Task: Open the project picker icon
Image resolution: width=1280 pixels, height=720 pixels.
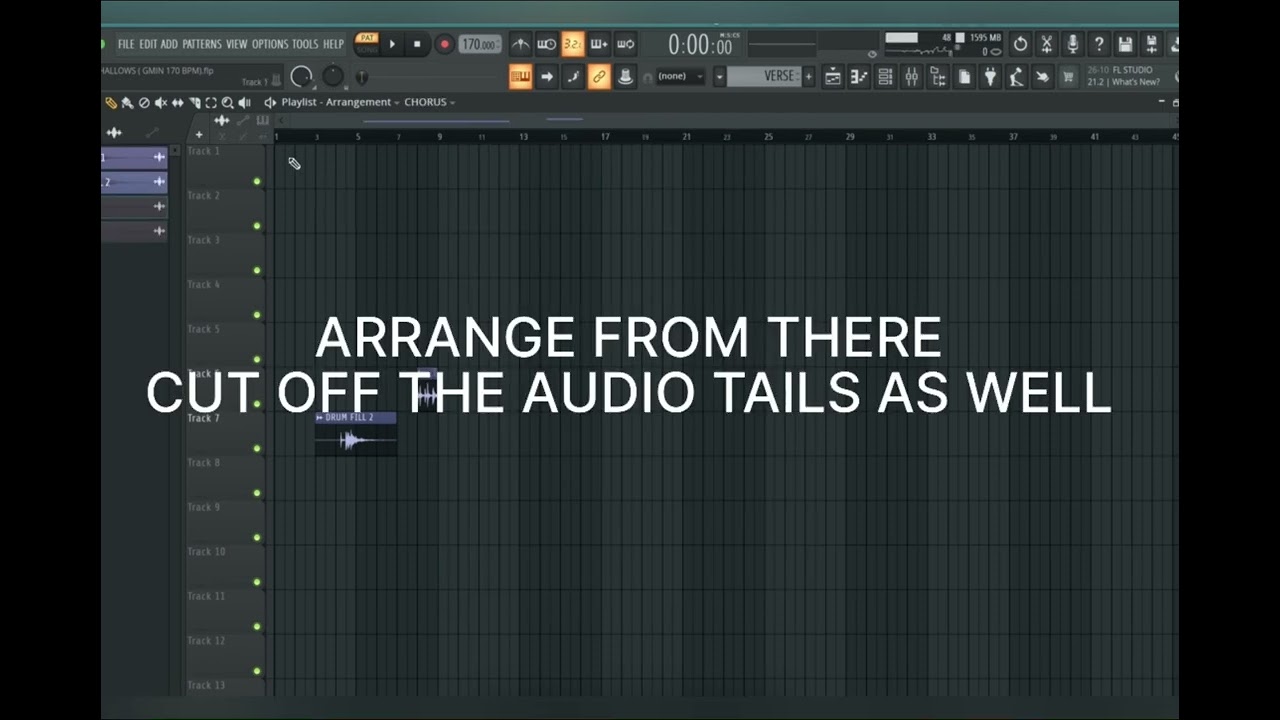Action: coord(964,76)
